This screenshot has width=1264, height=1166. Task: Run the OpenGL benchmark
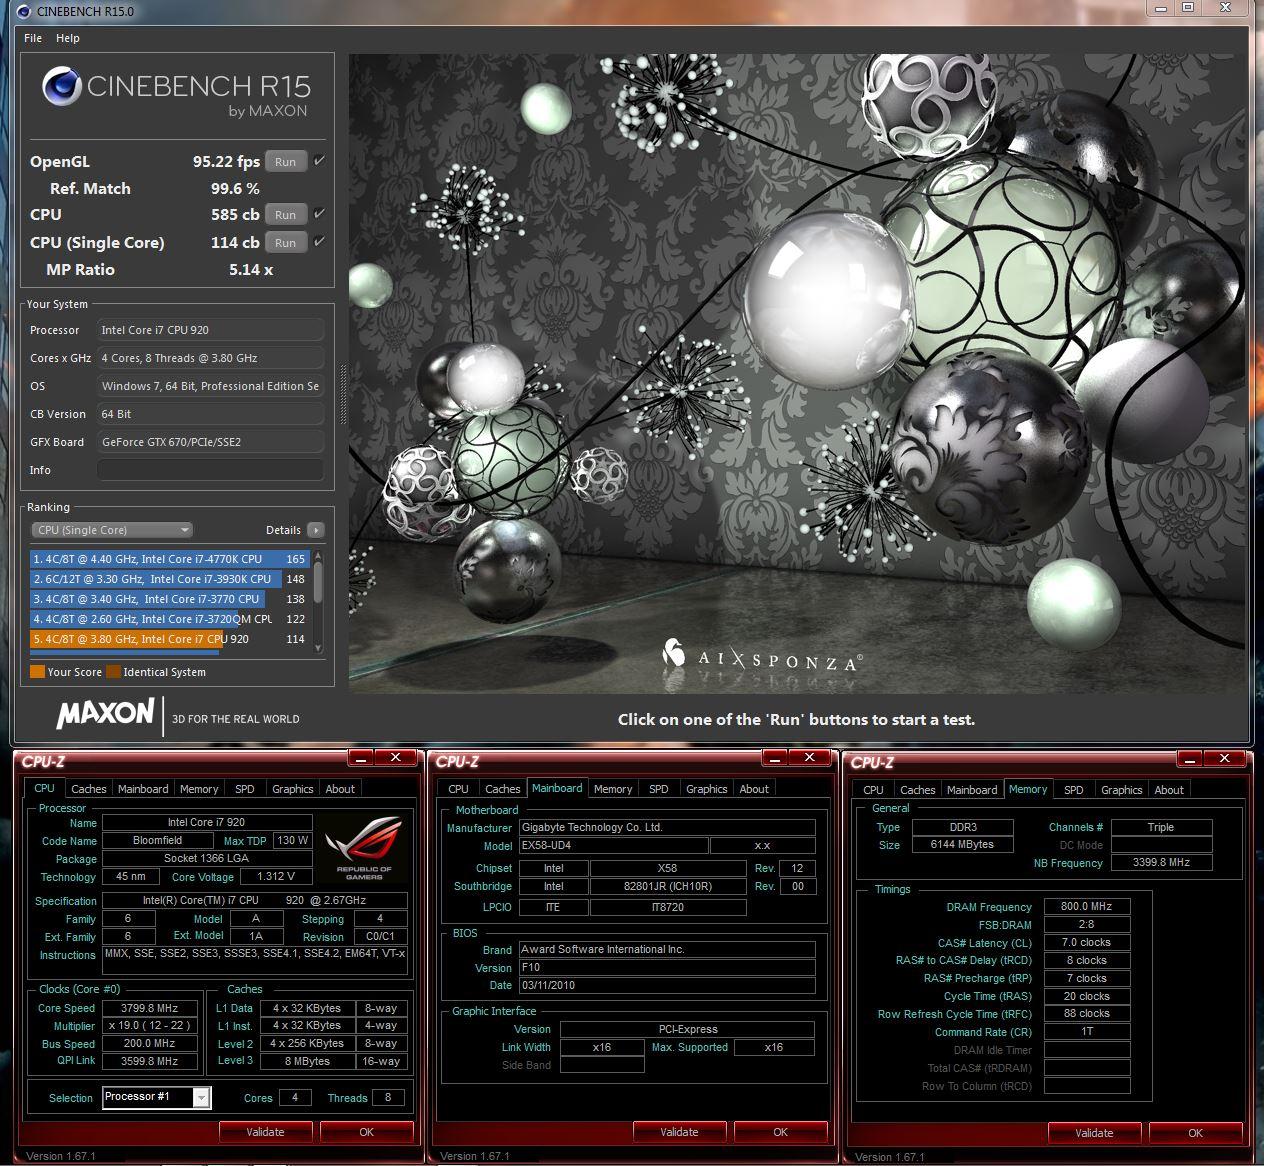pos(285,162)
